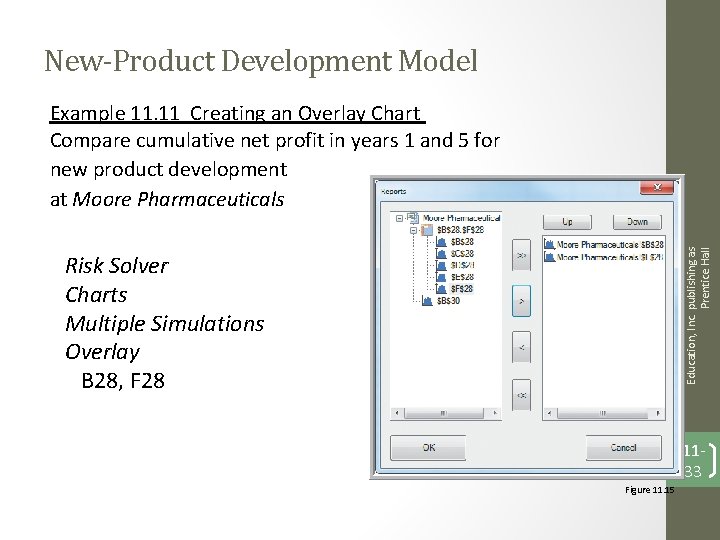Viewport: 720px width, 540px height.
Task: Select the Moore Pharmaceuticals root label
Action: click(461, 218)
